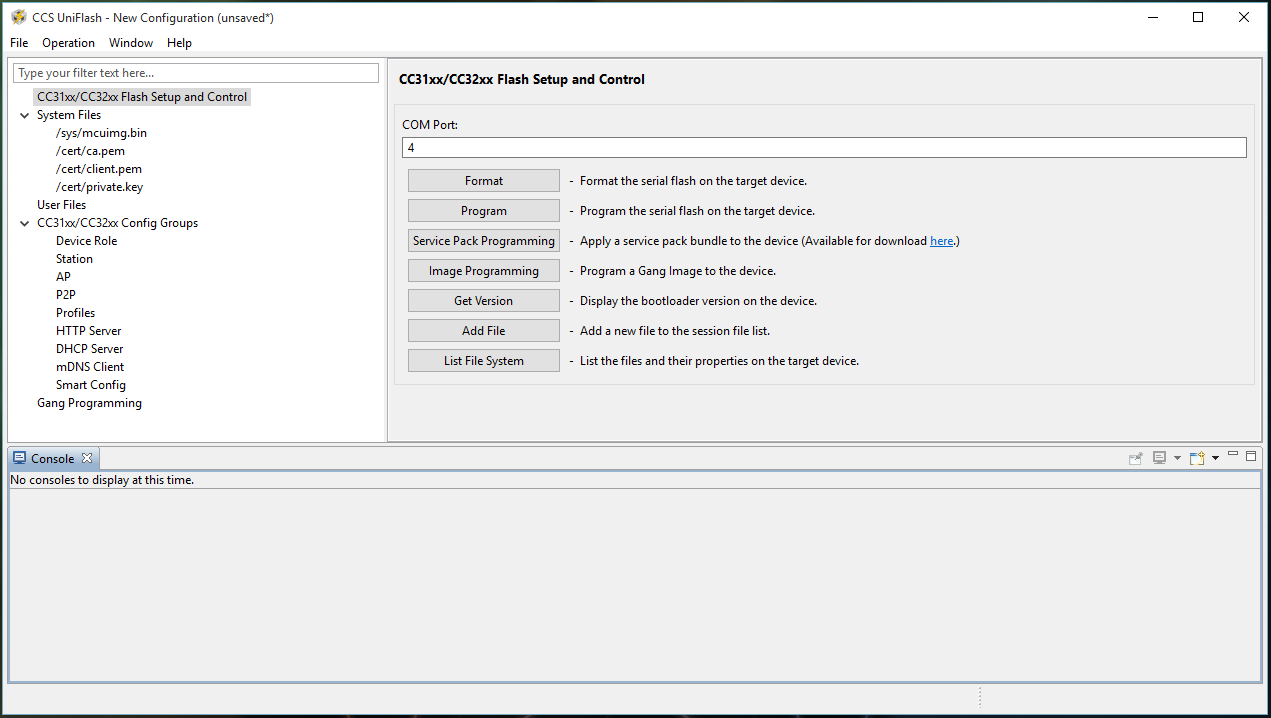1271x718 pixels.
Task: Maximize the Console panel
Action: click(x=1250, y=457)
